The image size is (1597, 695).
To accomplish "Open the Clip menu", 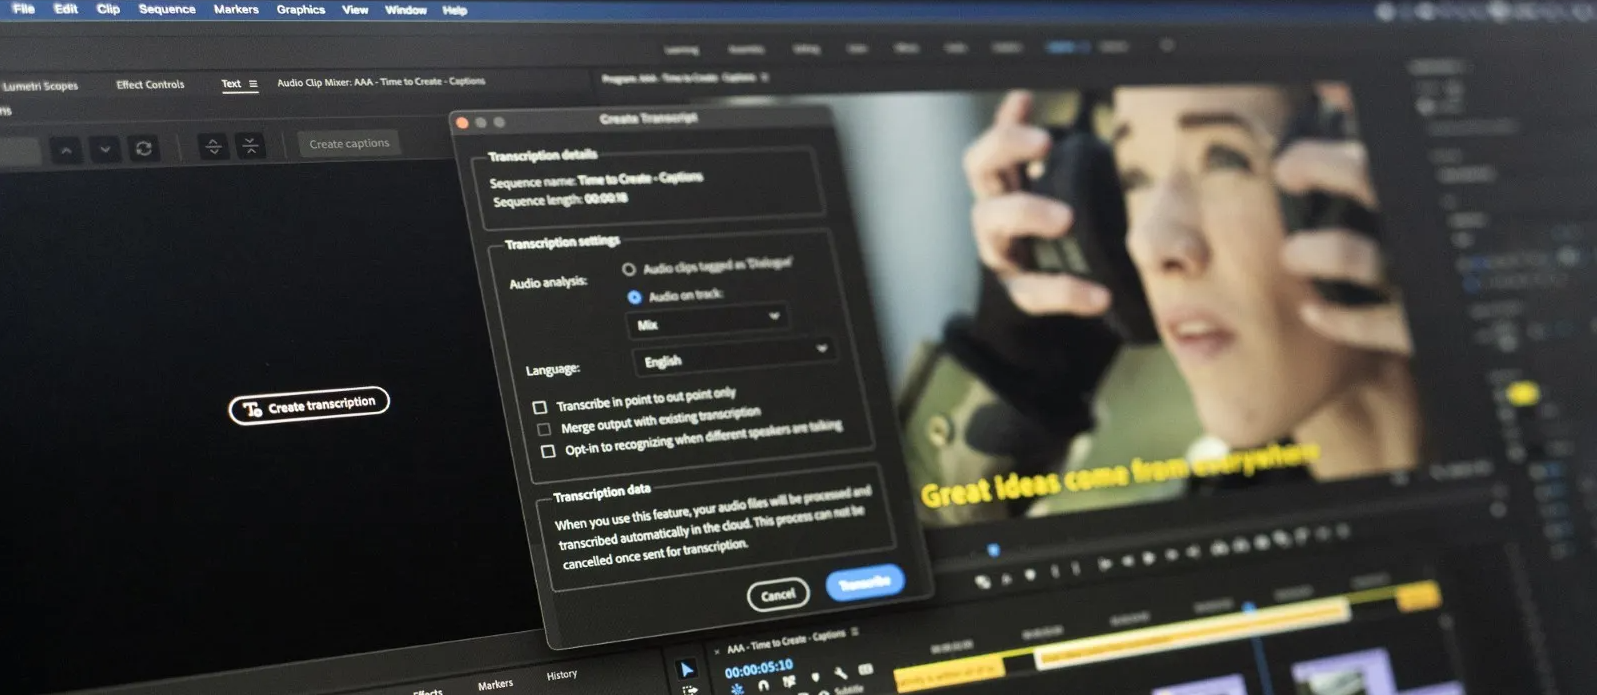I will click(108, 9).
